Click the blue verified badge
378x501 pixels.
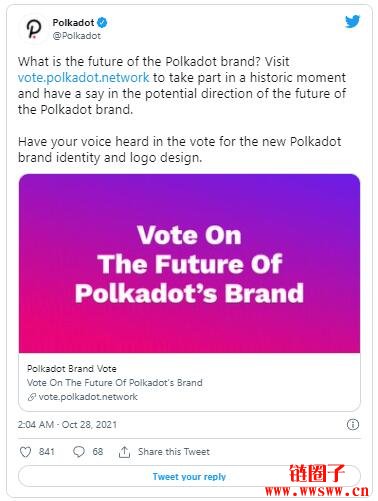pos(102,23)
